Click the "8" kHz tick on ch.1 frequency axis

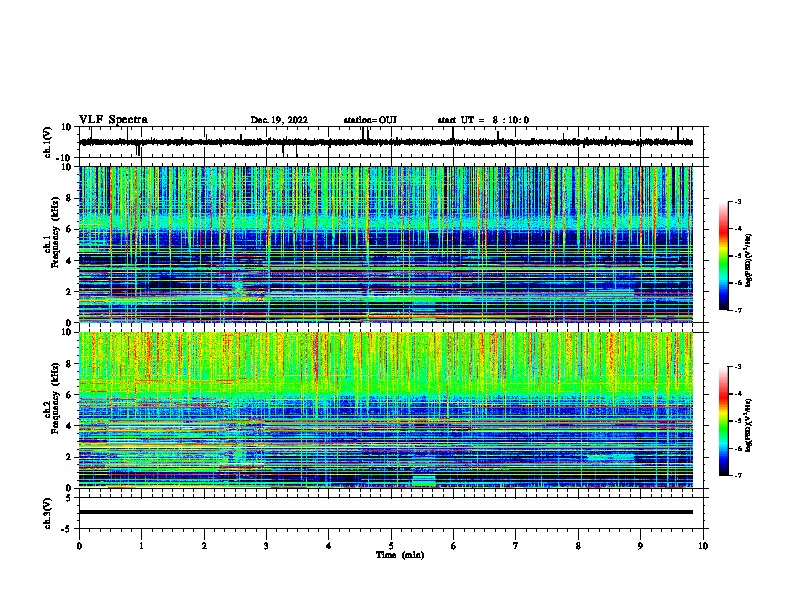click(x=69, y=198)
